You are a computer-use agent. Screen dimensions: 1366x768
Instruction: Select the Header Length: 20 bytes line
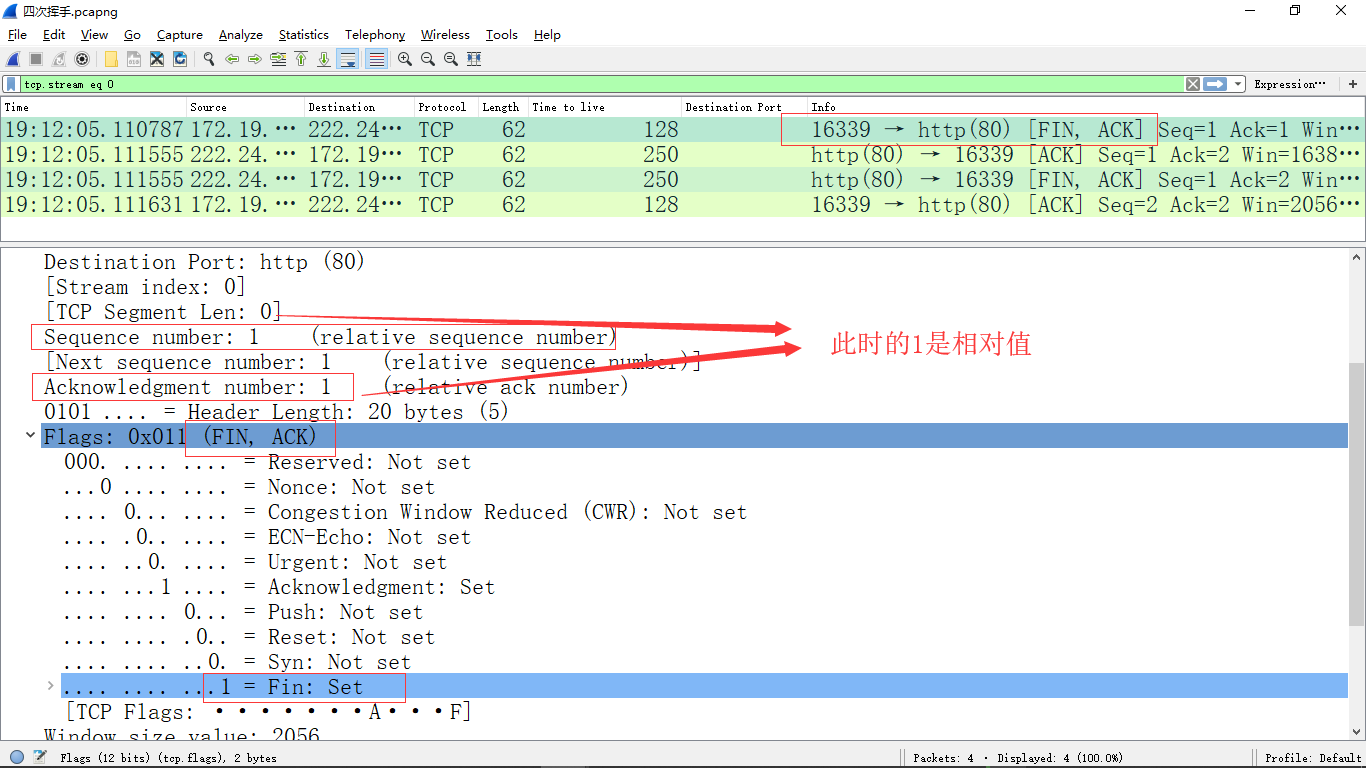click(276, 412)
